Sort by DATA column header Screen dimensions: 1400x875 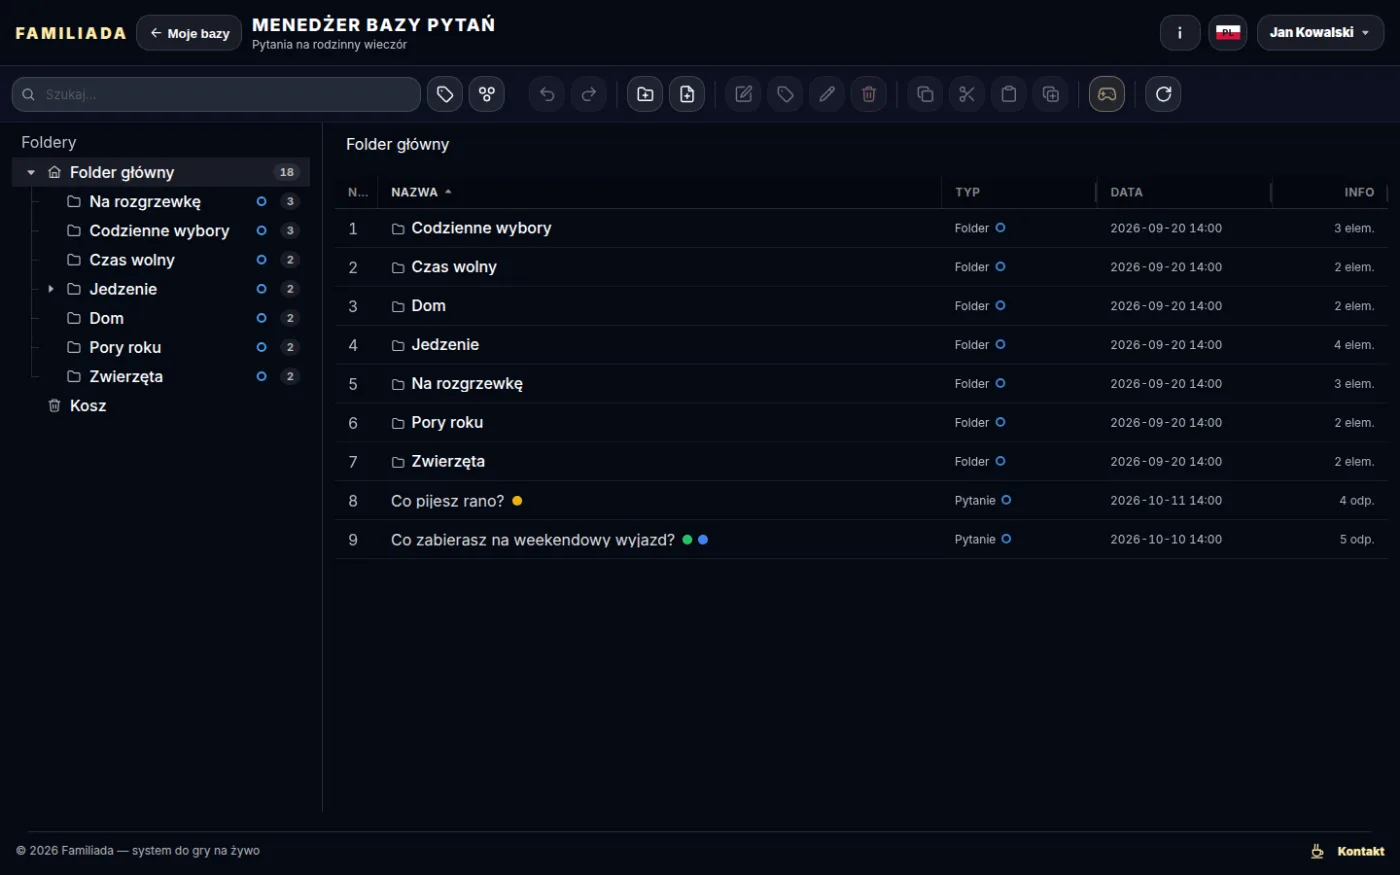pyautogui.click(x=1126, y=192)
